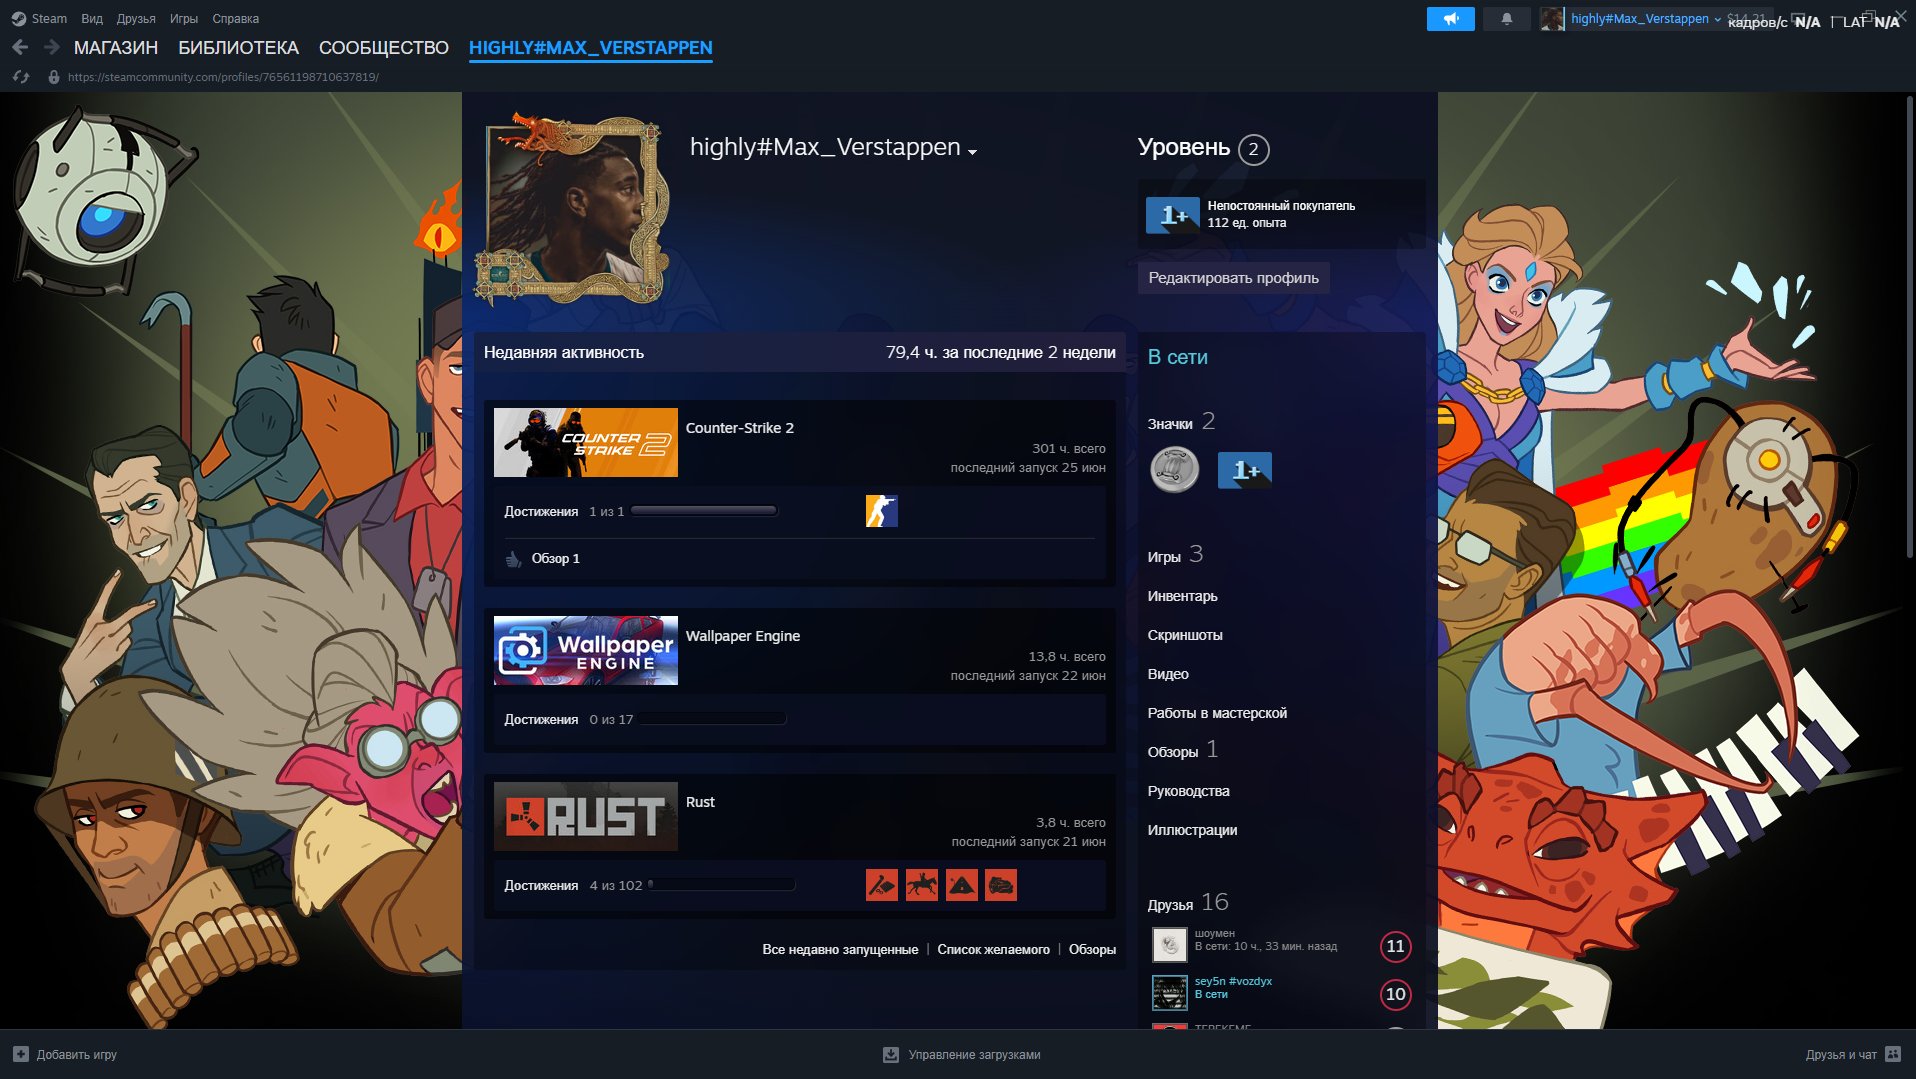
Task: Open the Steam menu
Action: [x=49, y=18]
